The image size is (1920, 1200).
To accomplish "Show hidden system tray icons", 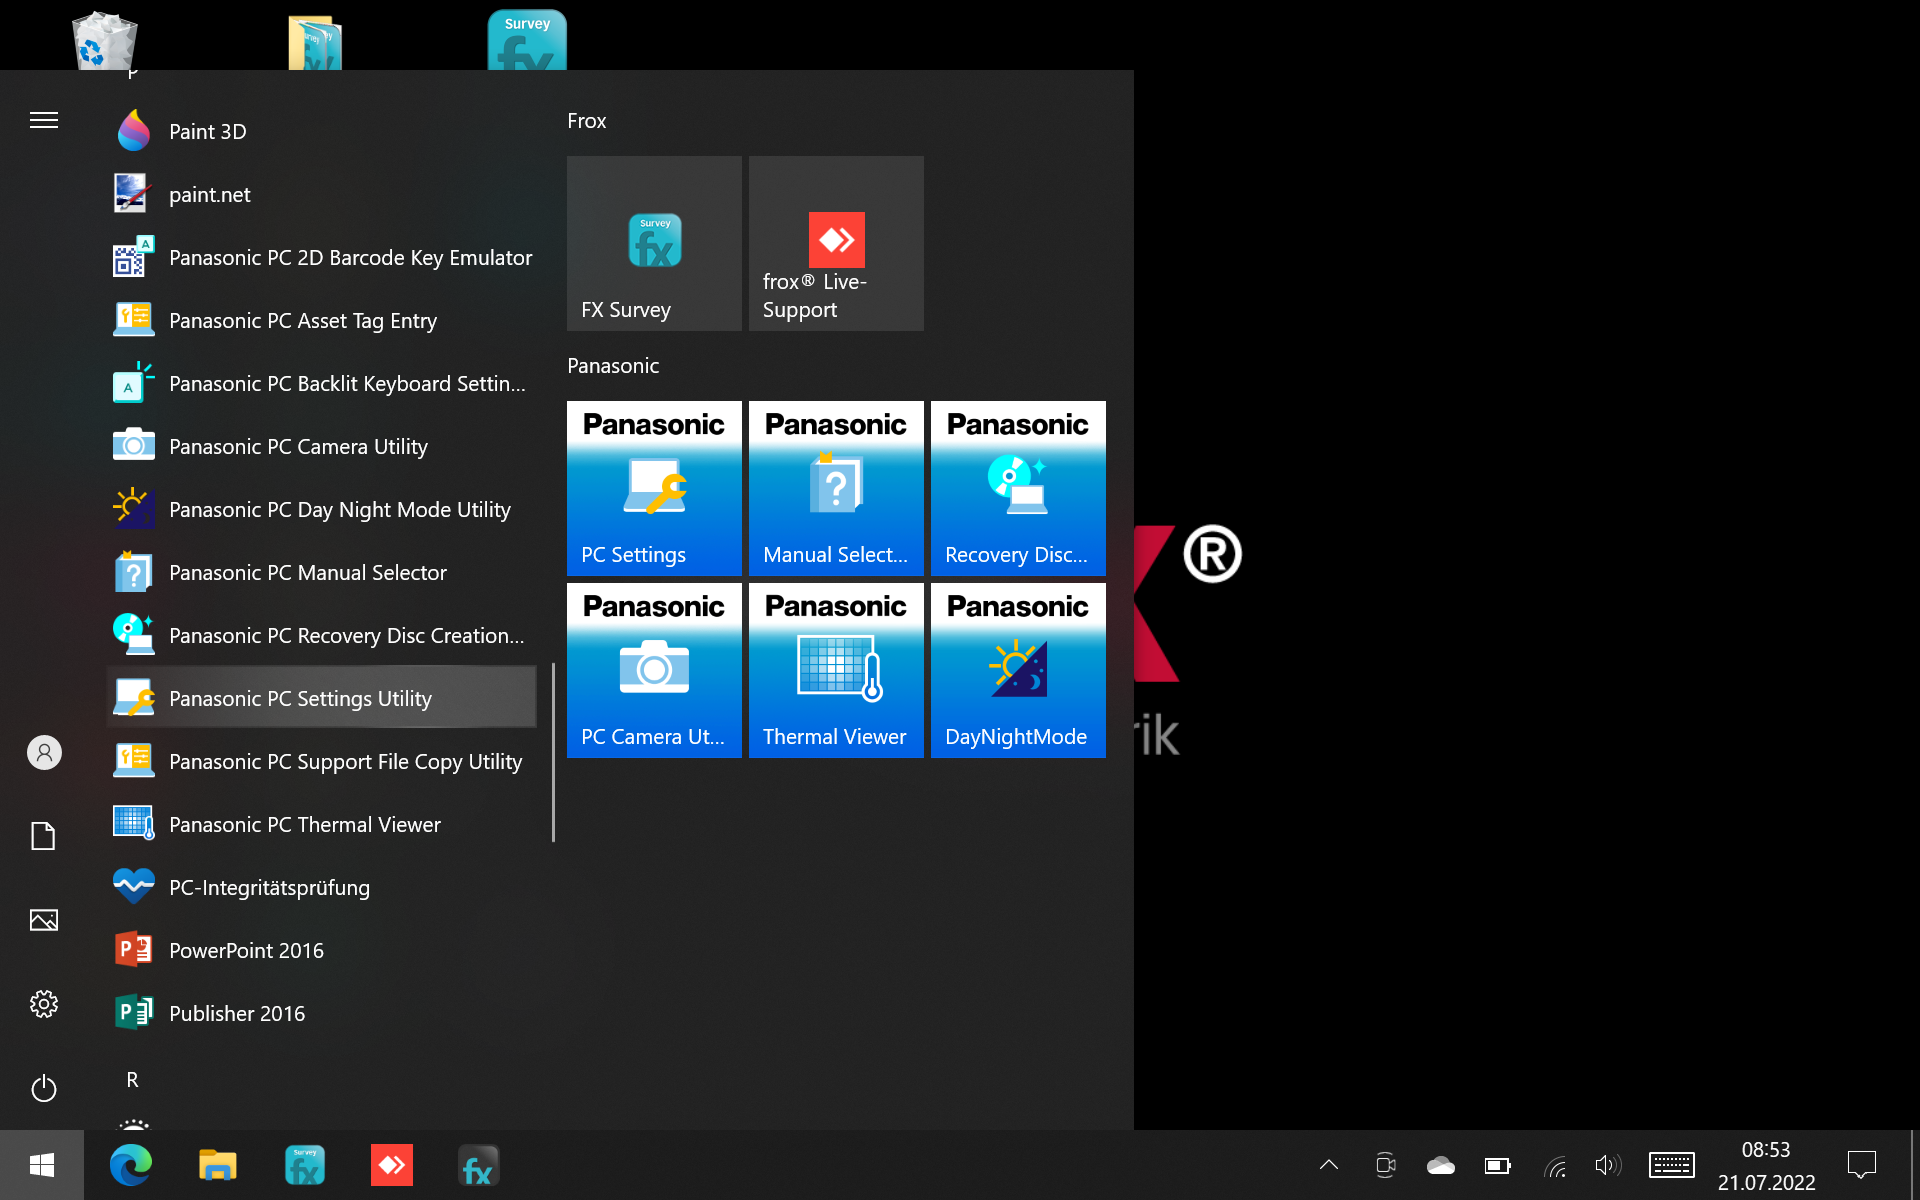I will (1329, 1165).
